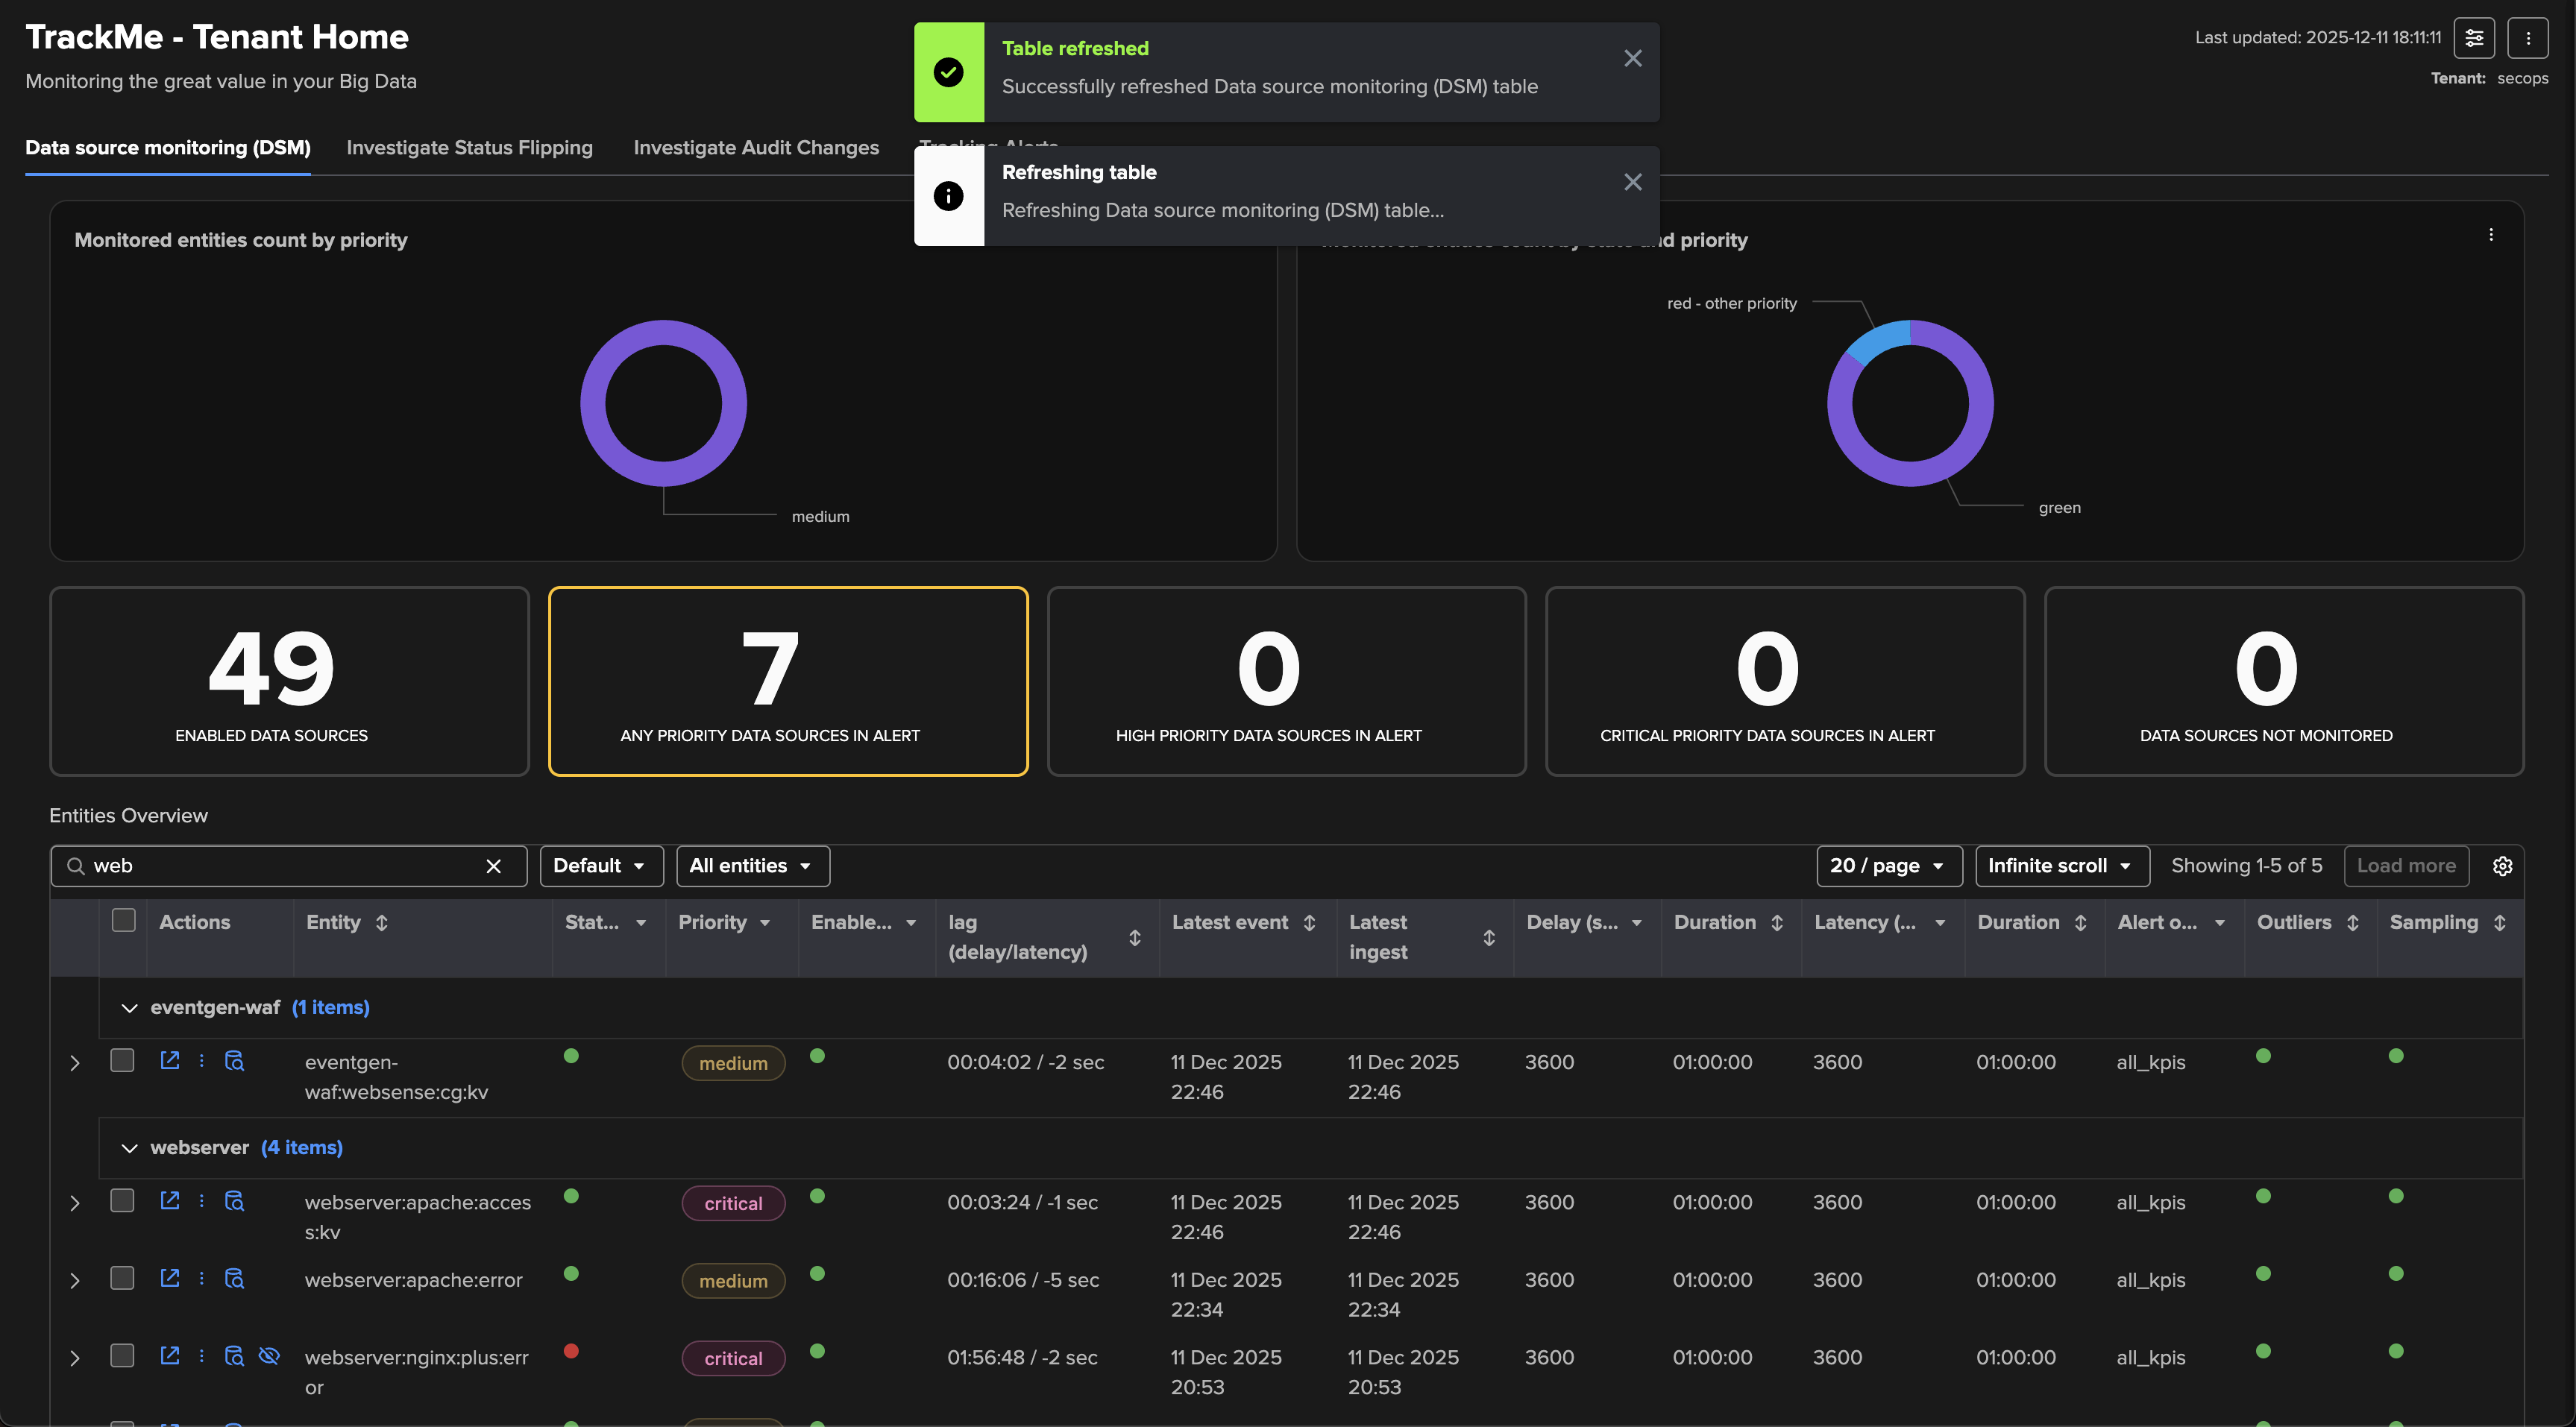Open eventgen-waf entity in new window icon
Screen dimensions: 2576x1427
point(170,1060)
